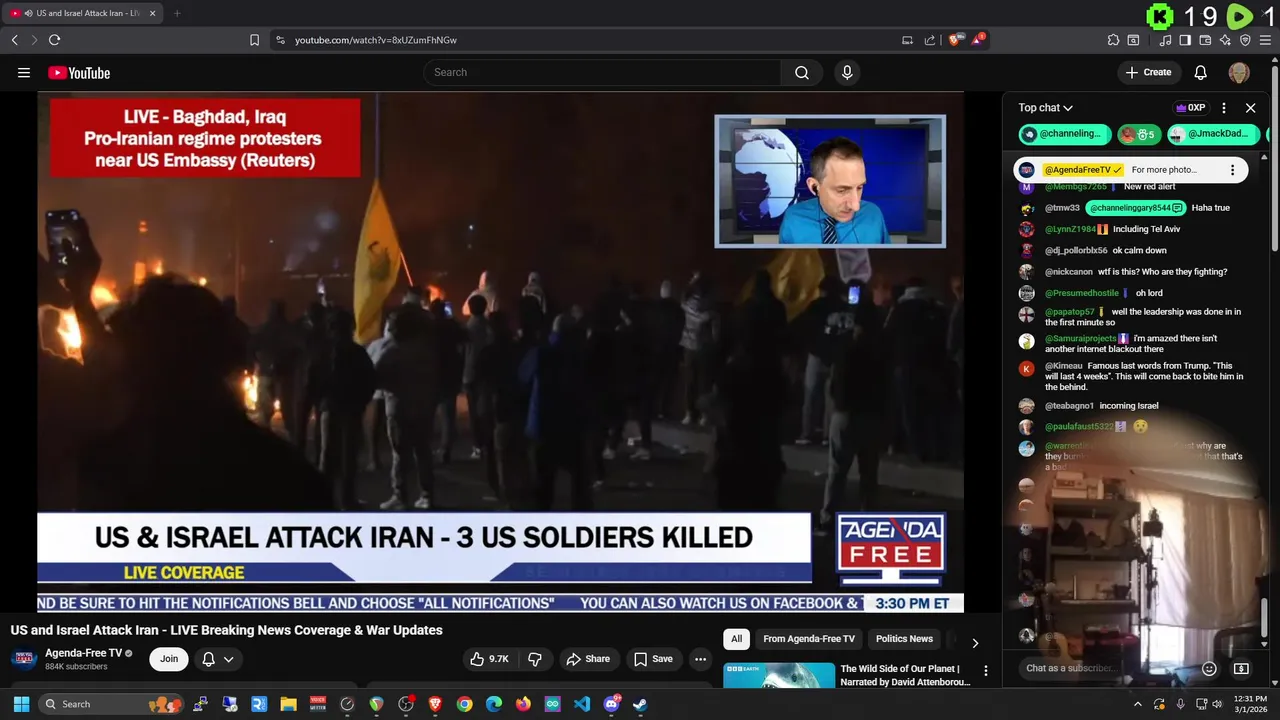Open the taskbar clock showing 12:31 PM
Viewport: 1280px width, 720px height.
click(x=1250, y=704)
